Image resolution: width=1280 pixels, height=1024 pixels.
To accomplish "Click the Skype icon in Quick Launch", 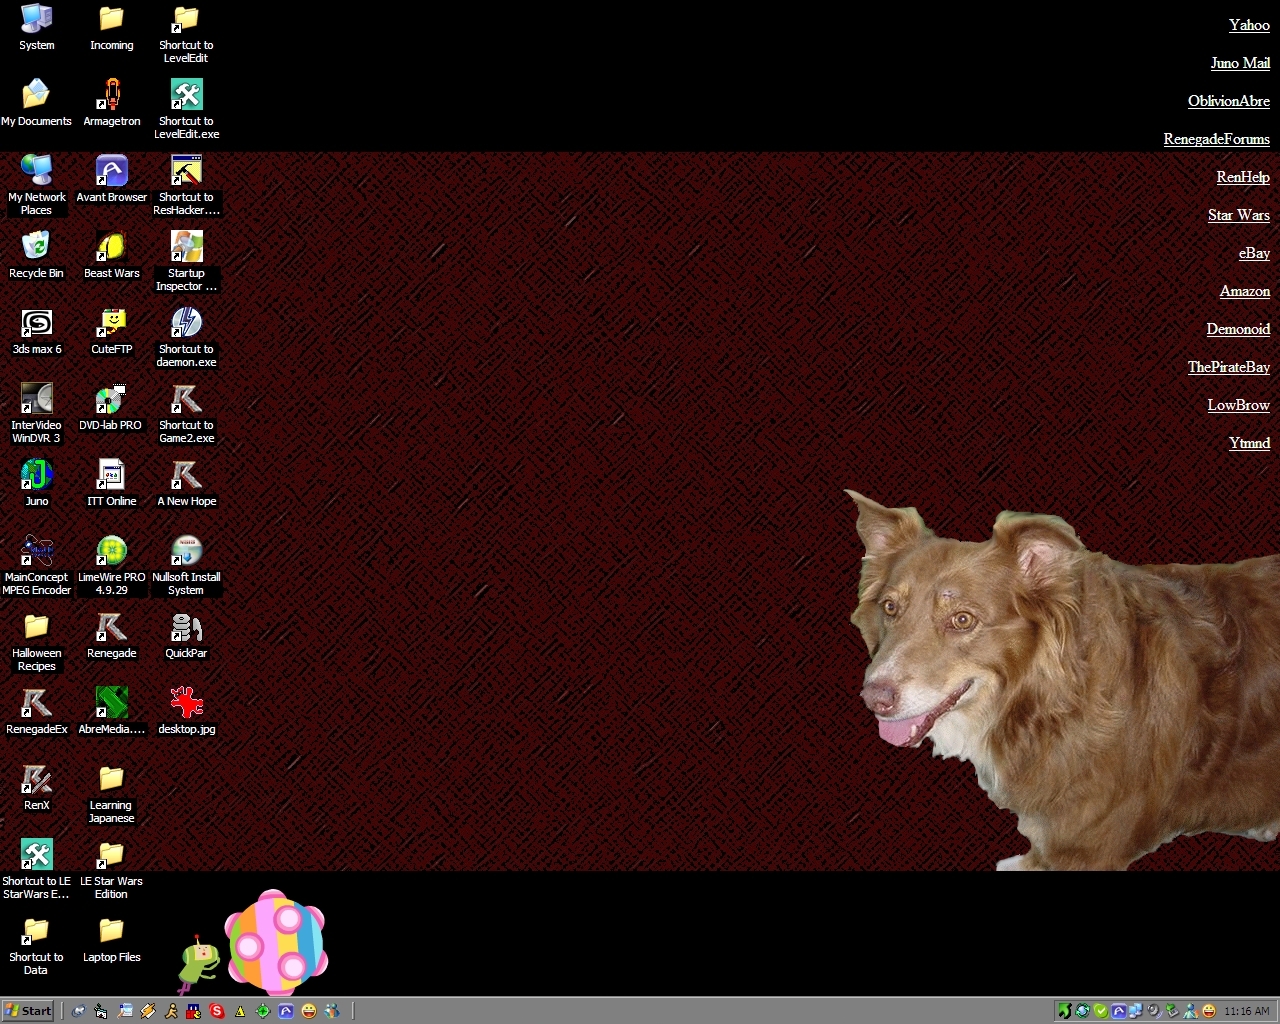I will click(x=217, y=1011).
